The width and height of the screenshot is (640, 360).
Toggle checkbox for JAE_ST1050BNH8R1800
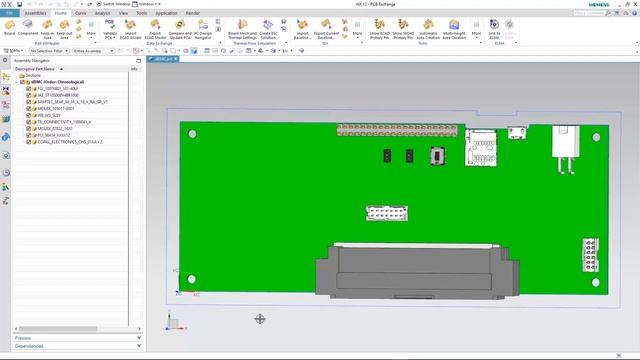pyautogui.click(x=29, y=95)
